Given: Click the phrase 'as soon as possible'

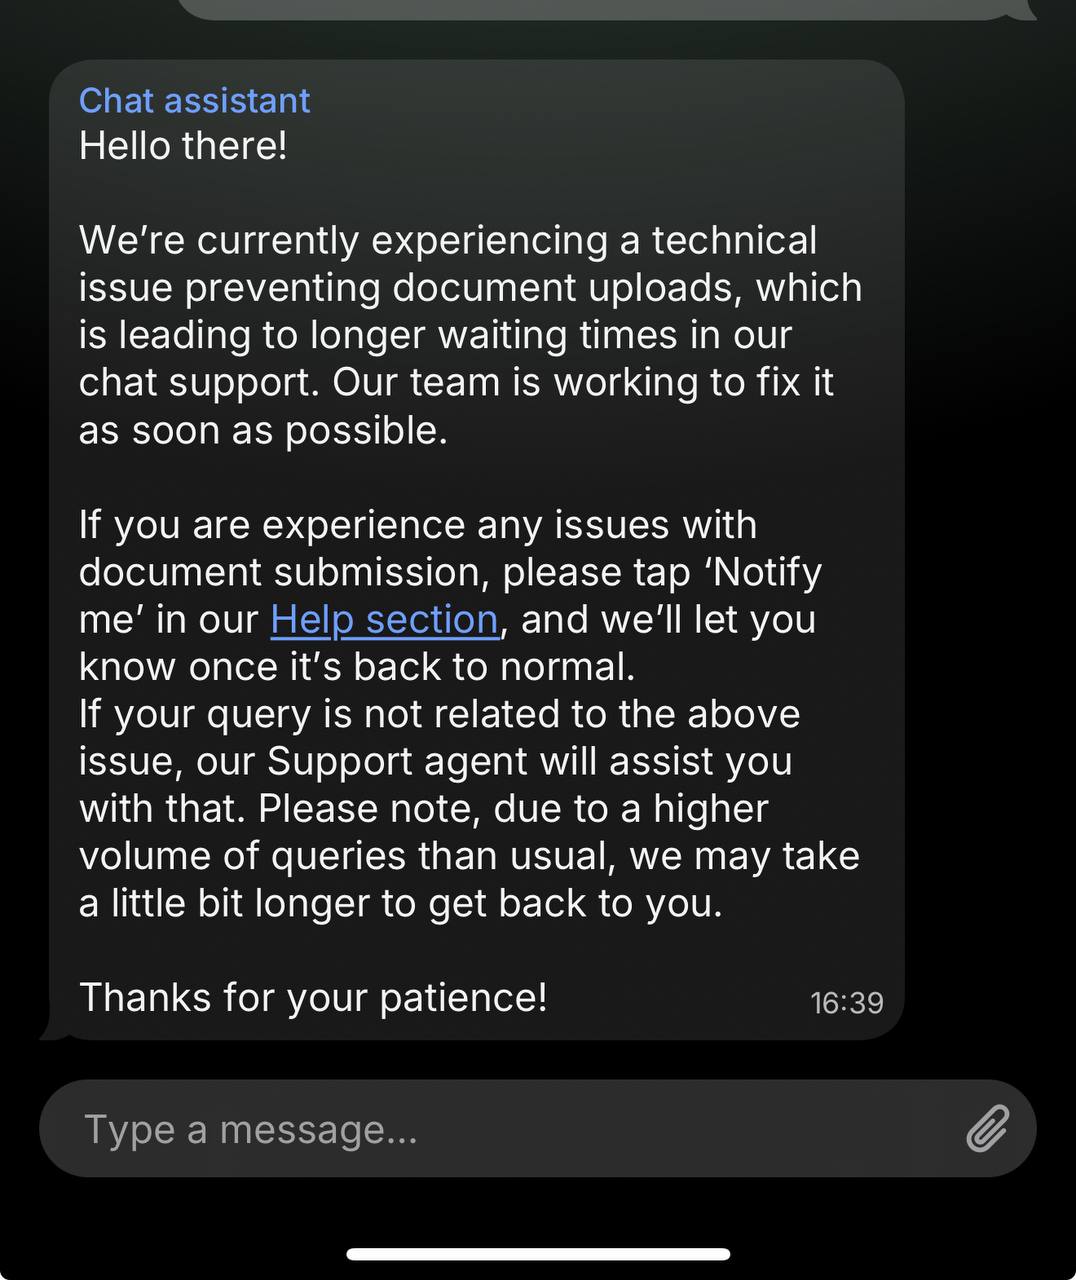Looking at the screenshot, I should coord(262,431).
